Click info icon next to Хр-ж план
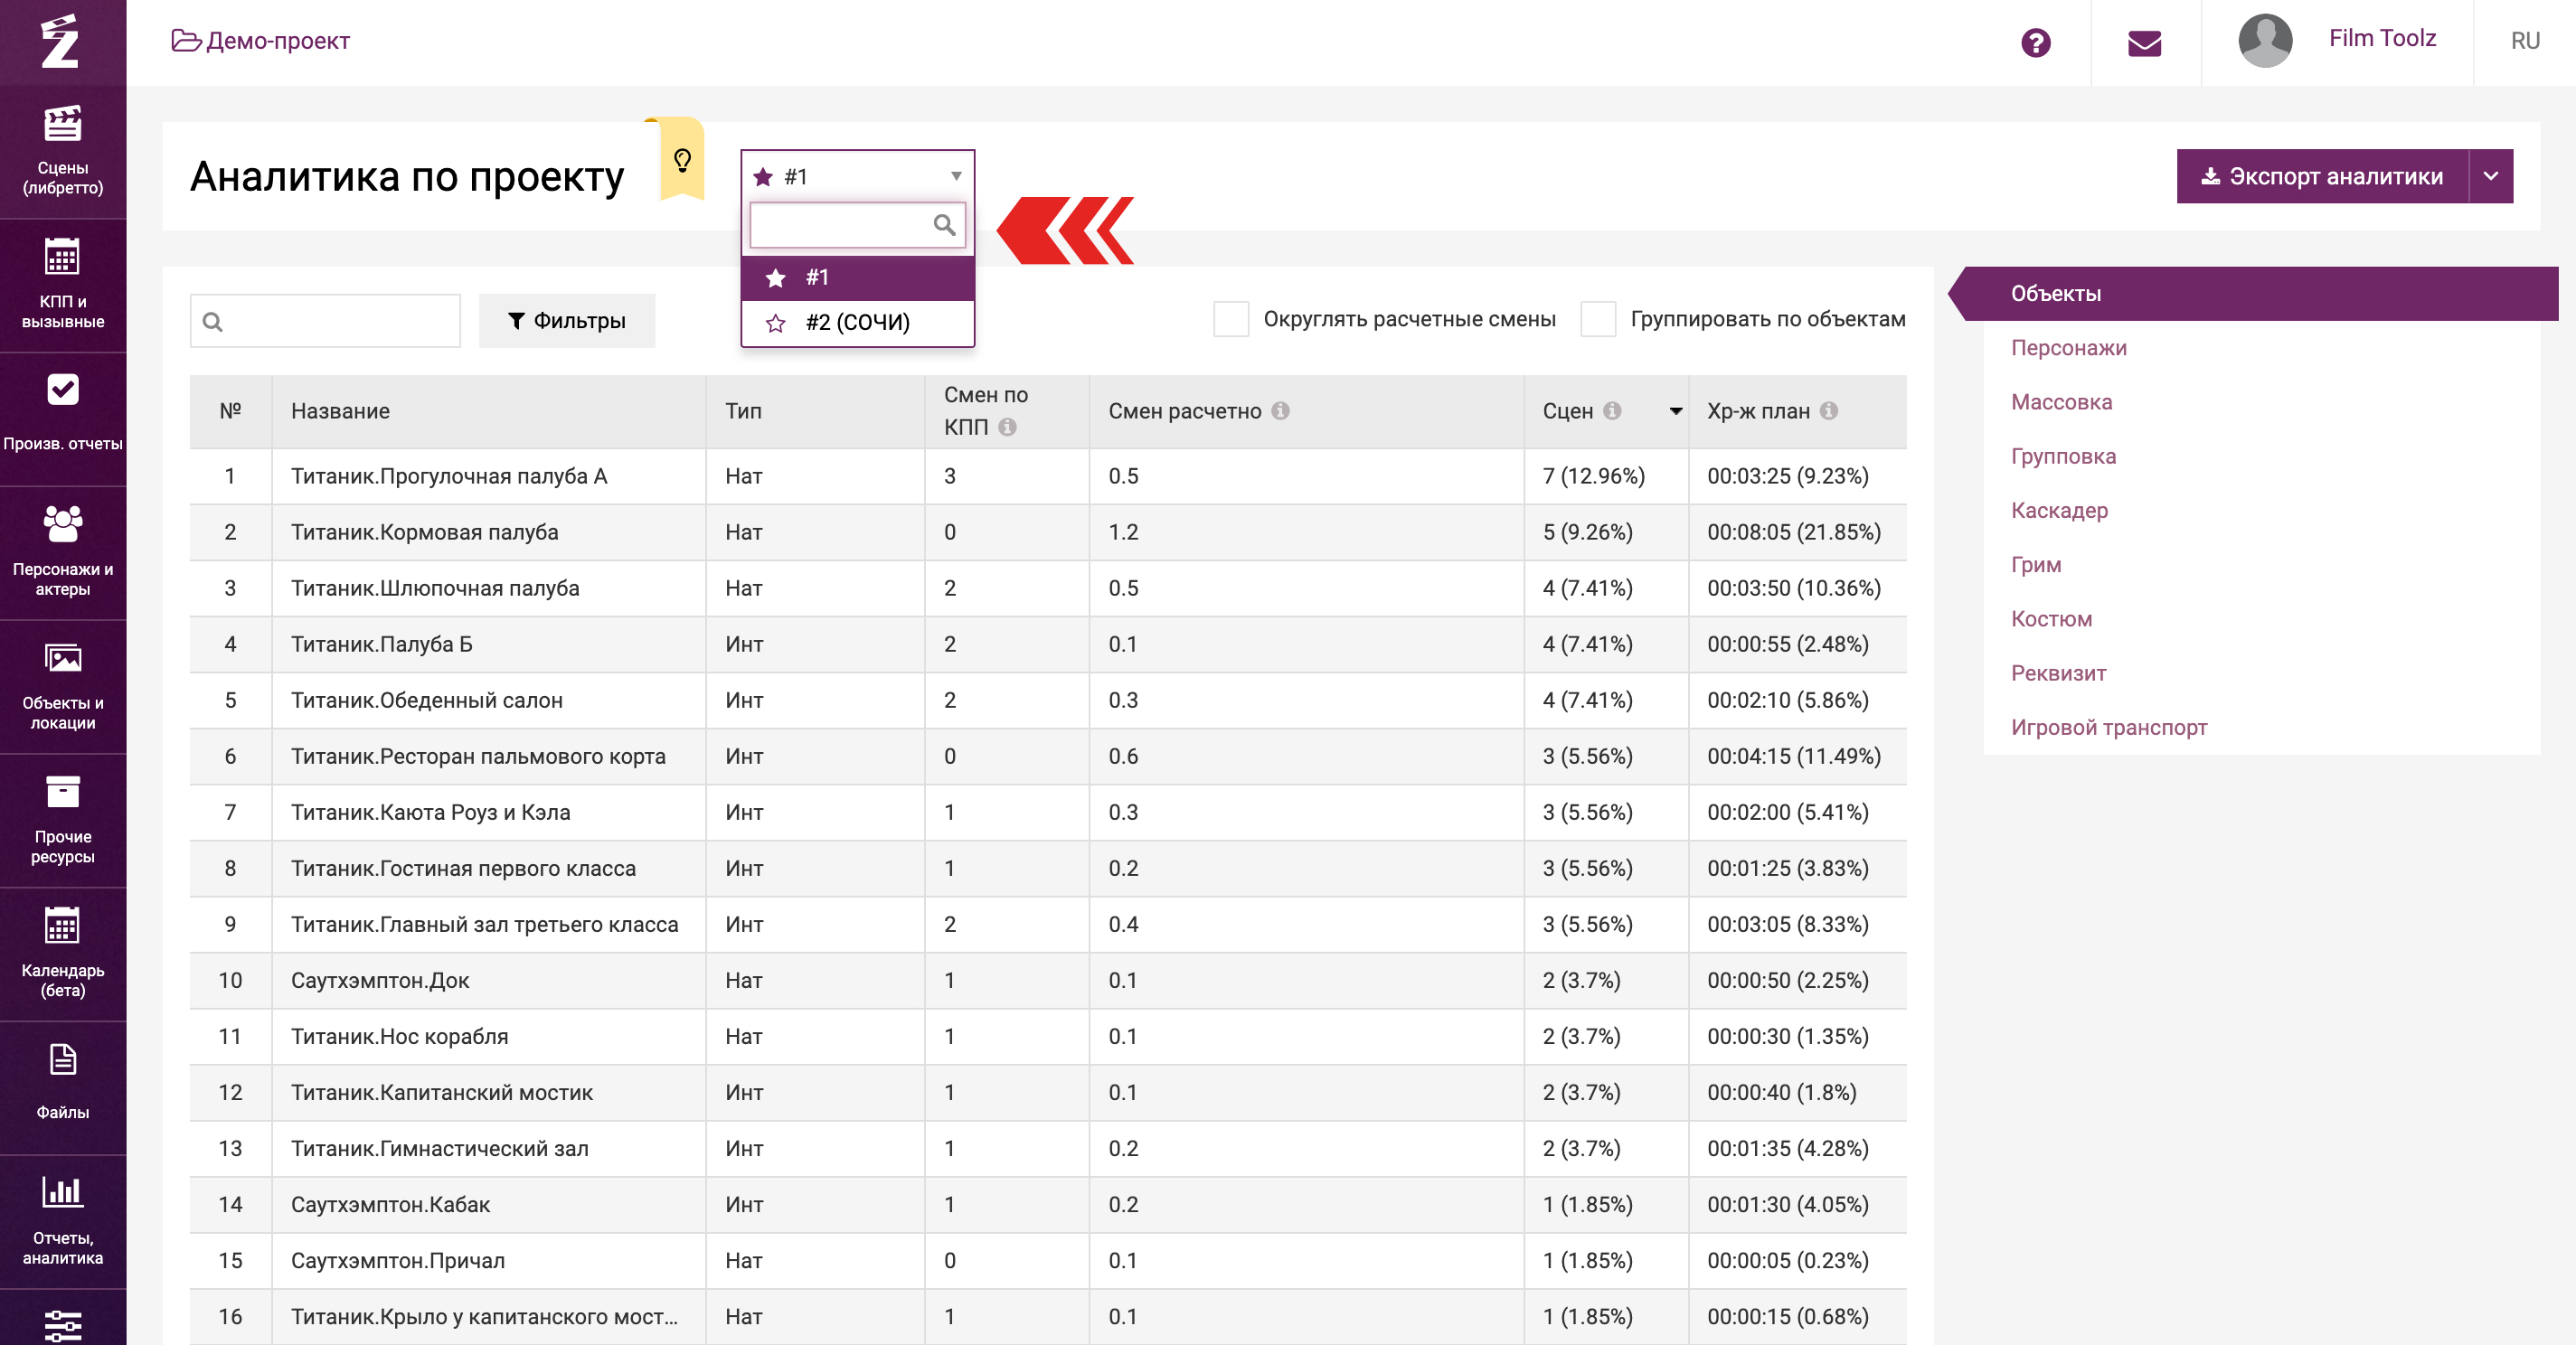2576x1345 pixels. 1829,411
